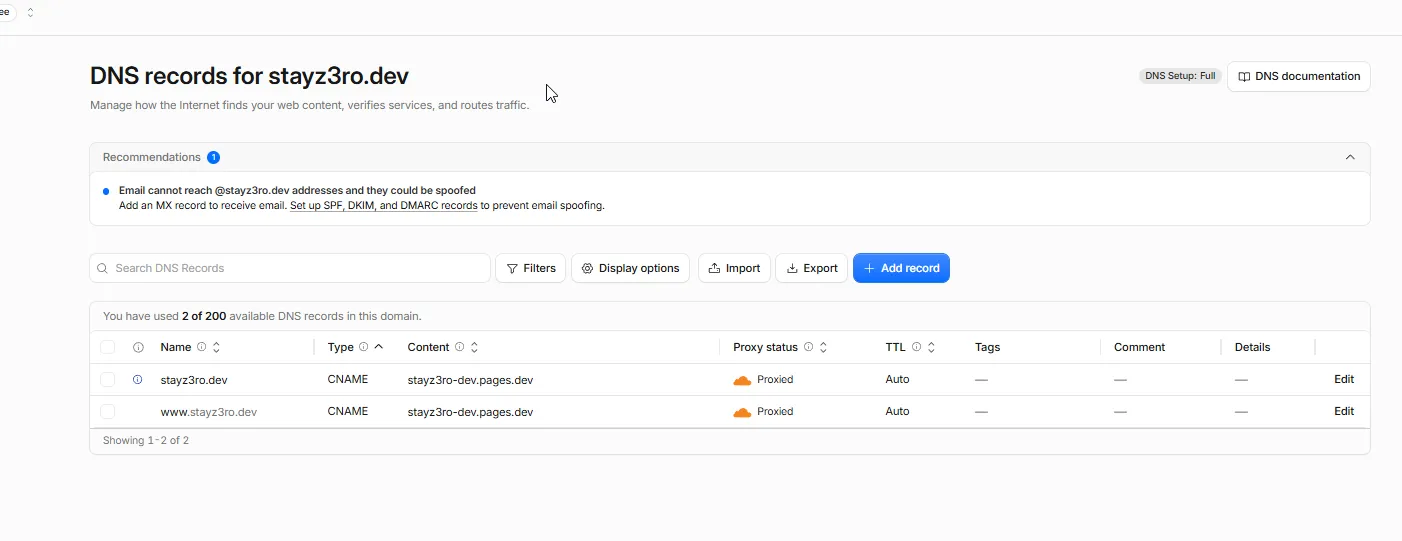
Task: Click CNAME in the stayz3ro.dev row
Action: click(x=348, y=379)
